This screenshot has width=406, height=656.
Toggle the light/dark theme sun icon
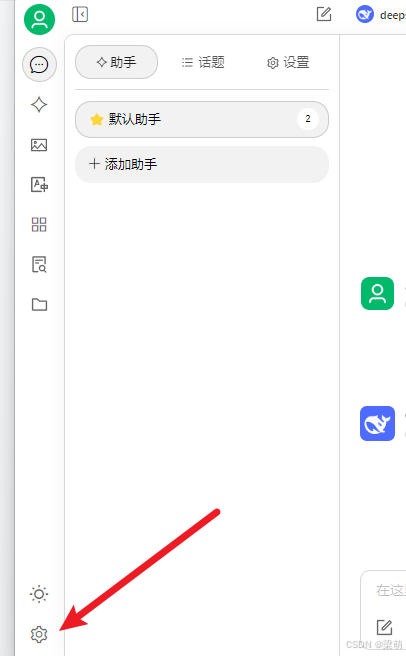coord(39,594)
